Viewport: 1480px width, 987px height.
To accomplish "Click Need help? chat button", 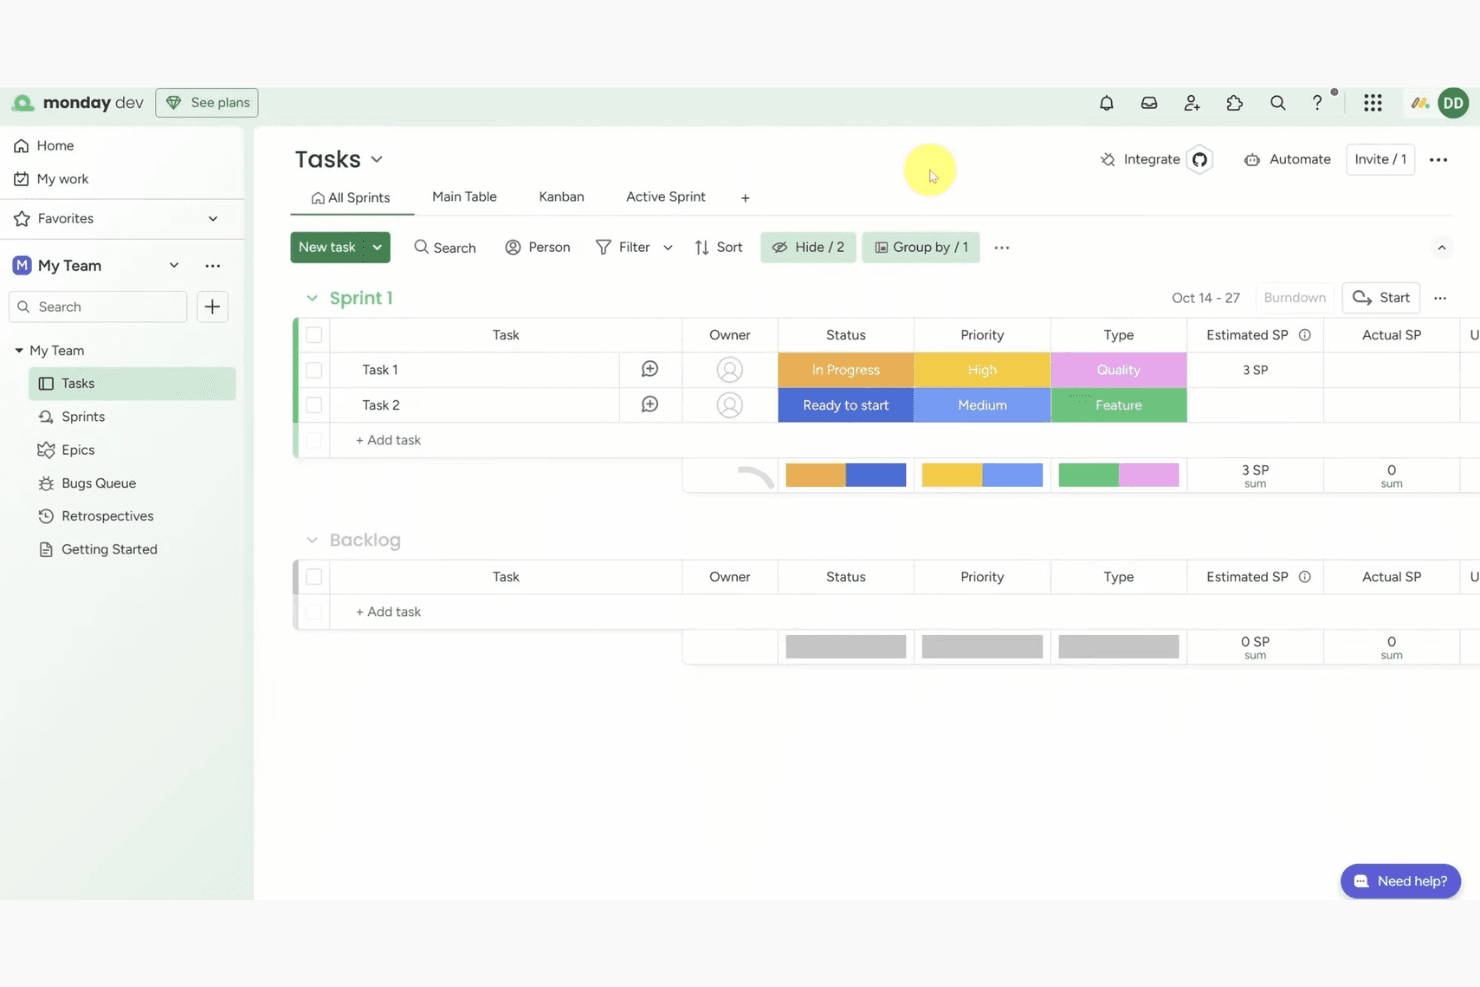I will coord(1400,881).
